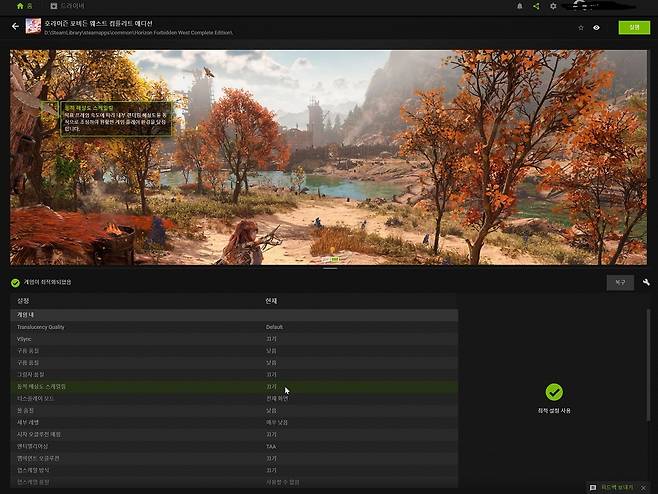The height and width of the screenshot is (494, 658).
Task: Open the notifications bell
Action: pyautogui.click(x=520, y=6)
